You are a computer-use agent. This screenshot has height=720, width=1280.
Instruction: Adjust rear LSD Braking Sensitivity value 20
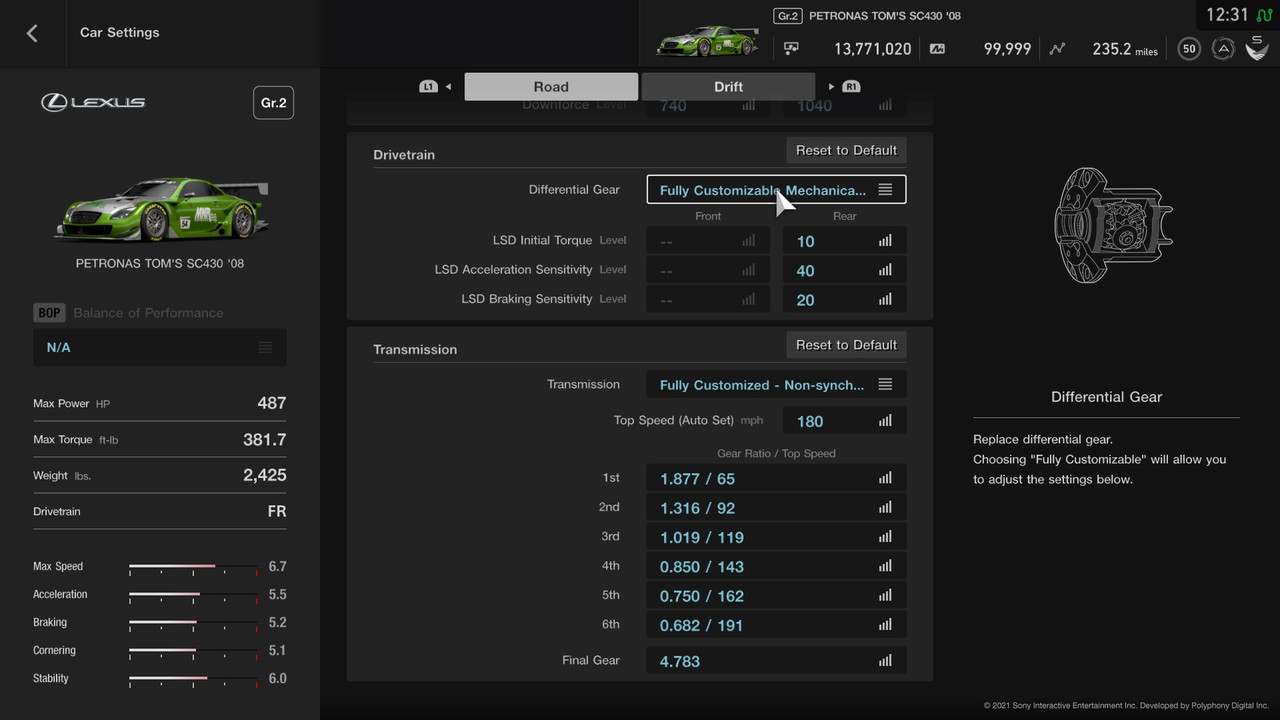(845, 299)
